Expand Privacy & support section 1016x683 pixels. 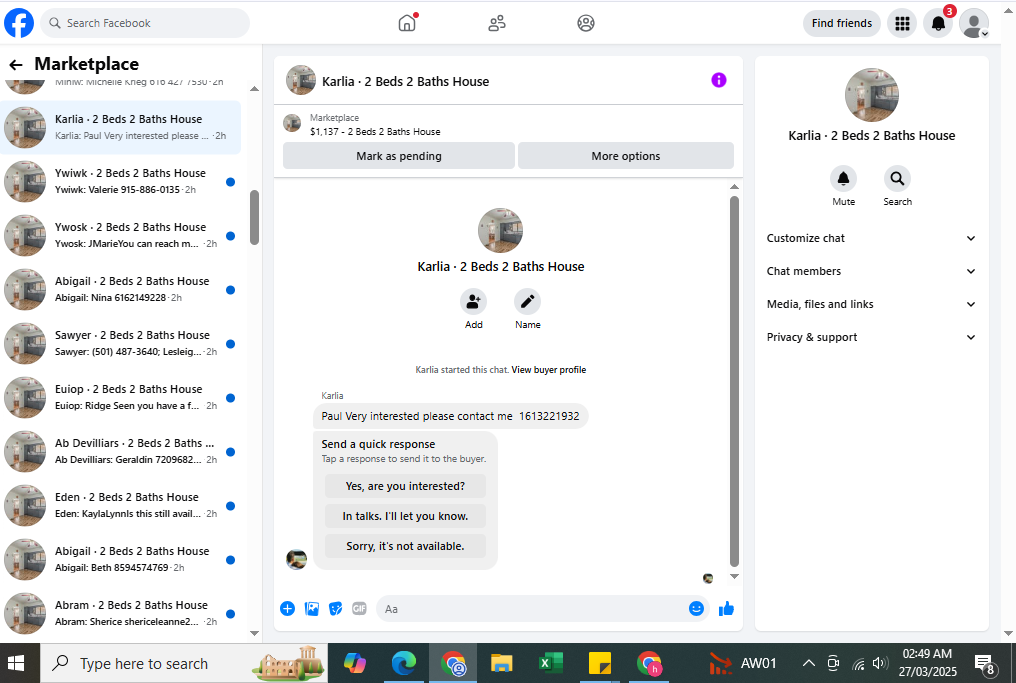click(871, 338)
